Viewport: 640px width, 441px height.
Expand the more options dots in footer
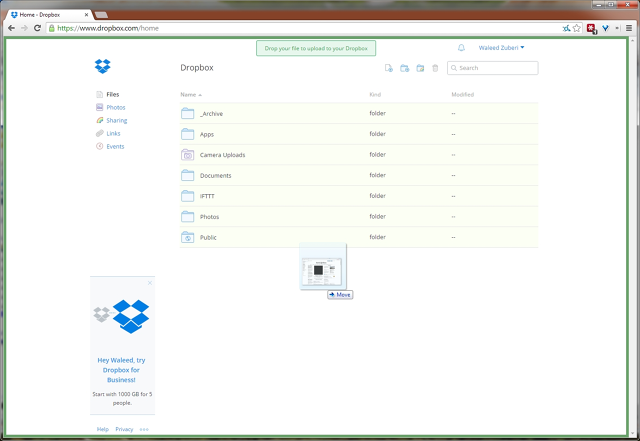click(144, 429)
